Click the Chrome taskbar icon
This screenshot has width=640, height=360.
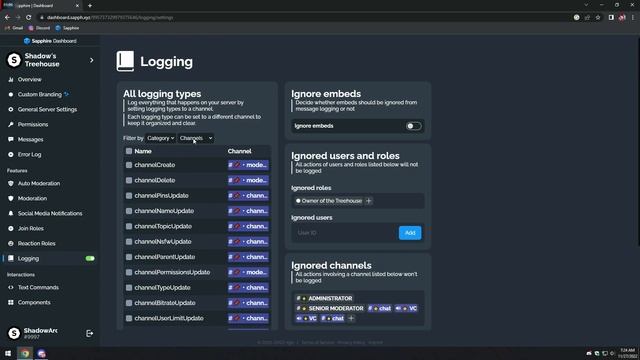[25, 353]
